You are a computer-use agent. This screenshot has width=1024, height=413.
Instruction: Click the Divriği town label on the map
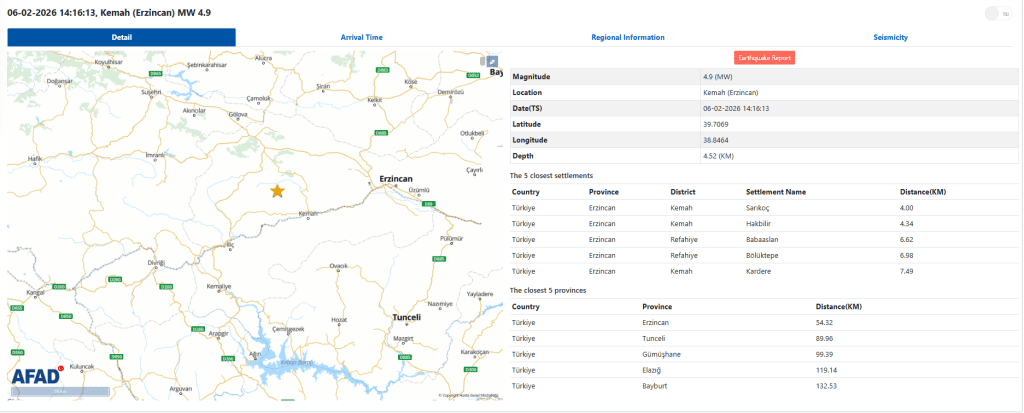pos(156,262)
